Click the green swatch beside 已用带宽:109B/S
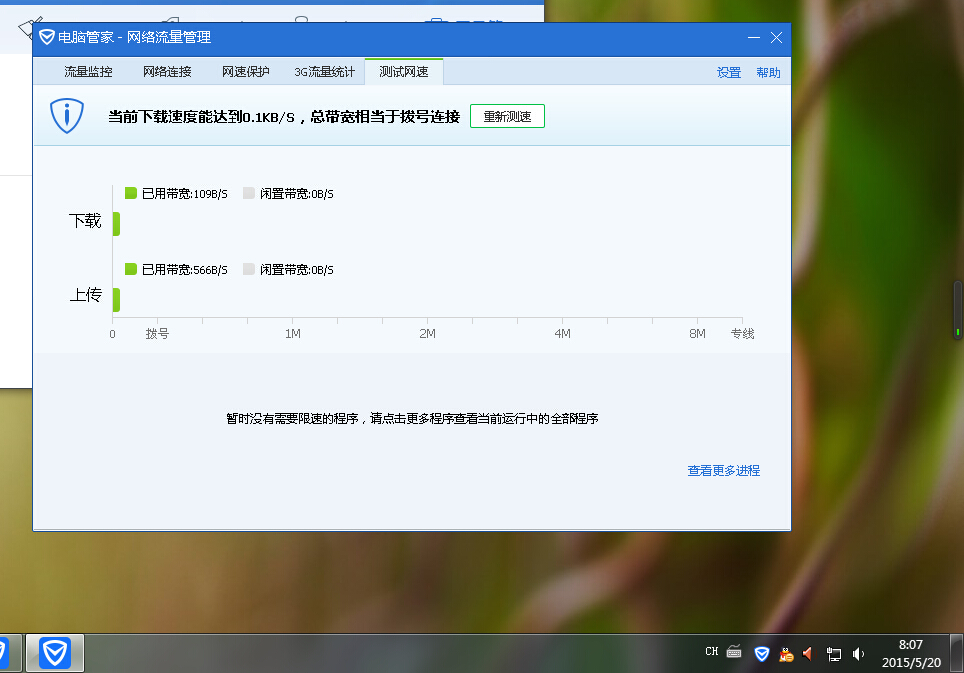Viewport: 964px width, 673px height. pyautogui.click(x=130, y=193)
